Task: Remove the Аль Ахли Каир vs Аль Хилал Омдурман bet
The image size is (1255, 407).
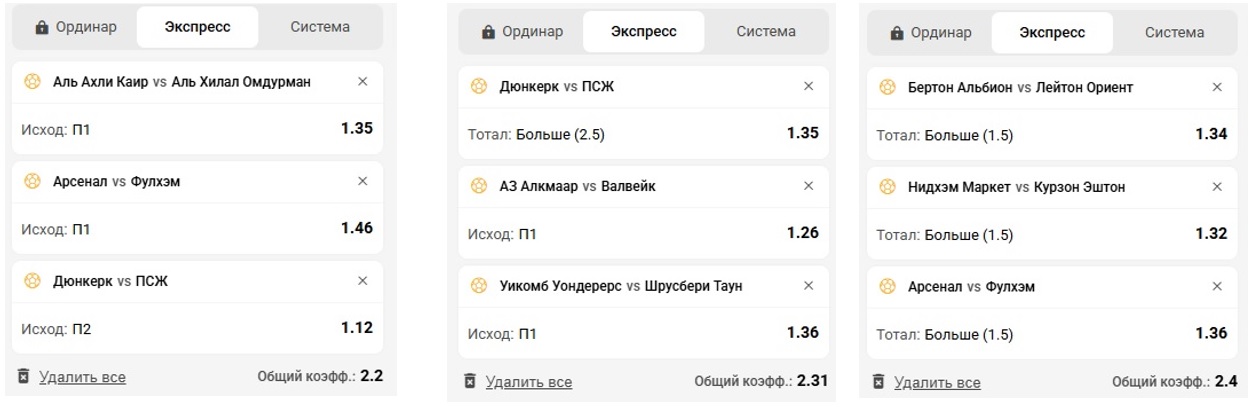Action: pyautogui.click(x=362, y=82)
